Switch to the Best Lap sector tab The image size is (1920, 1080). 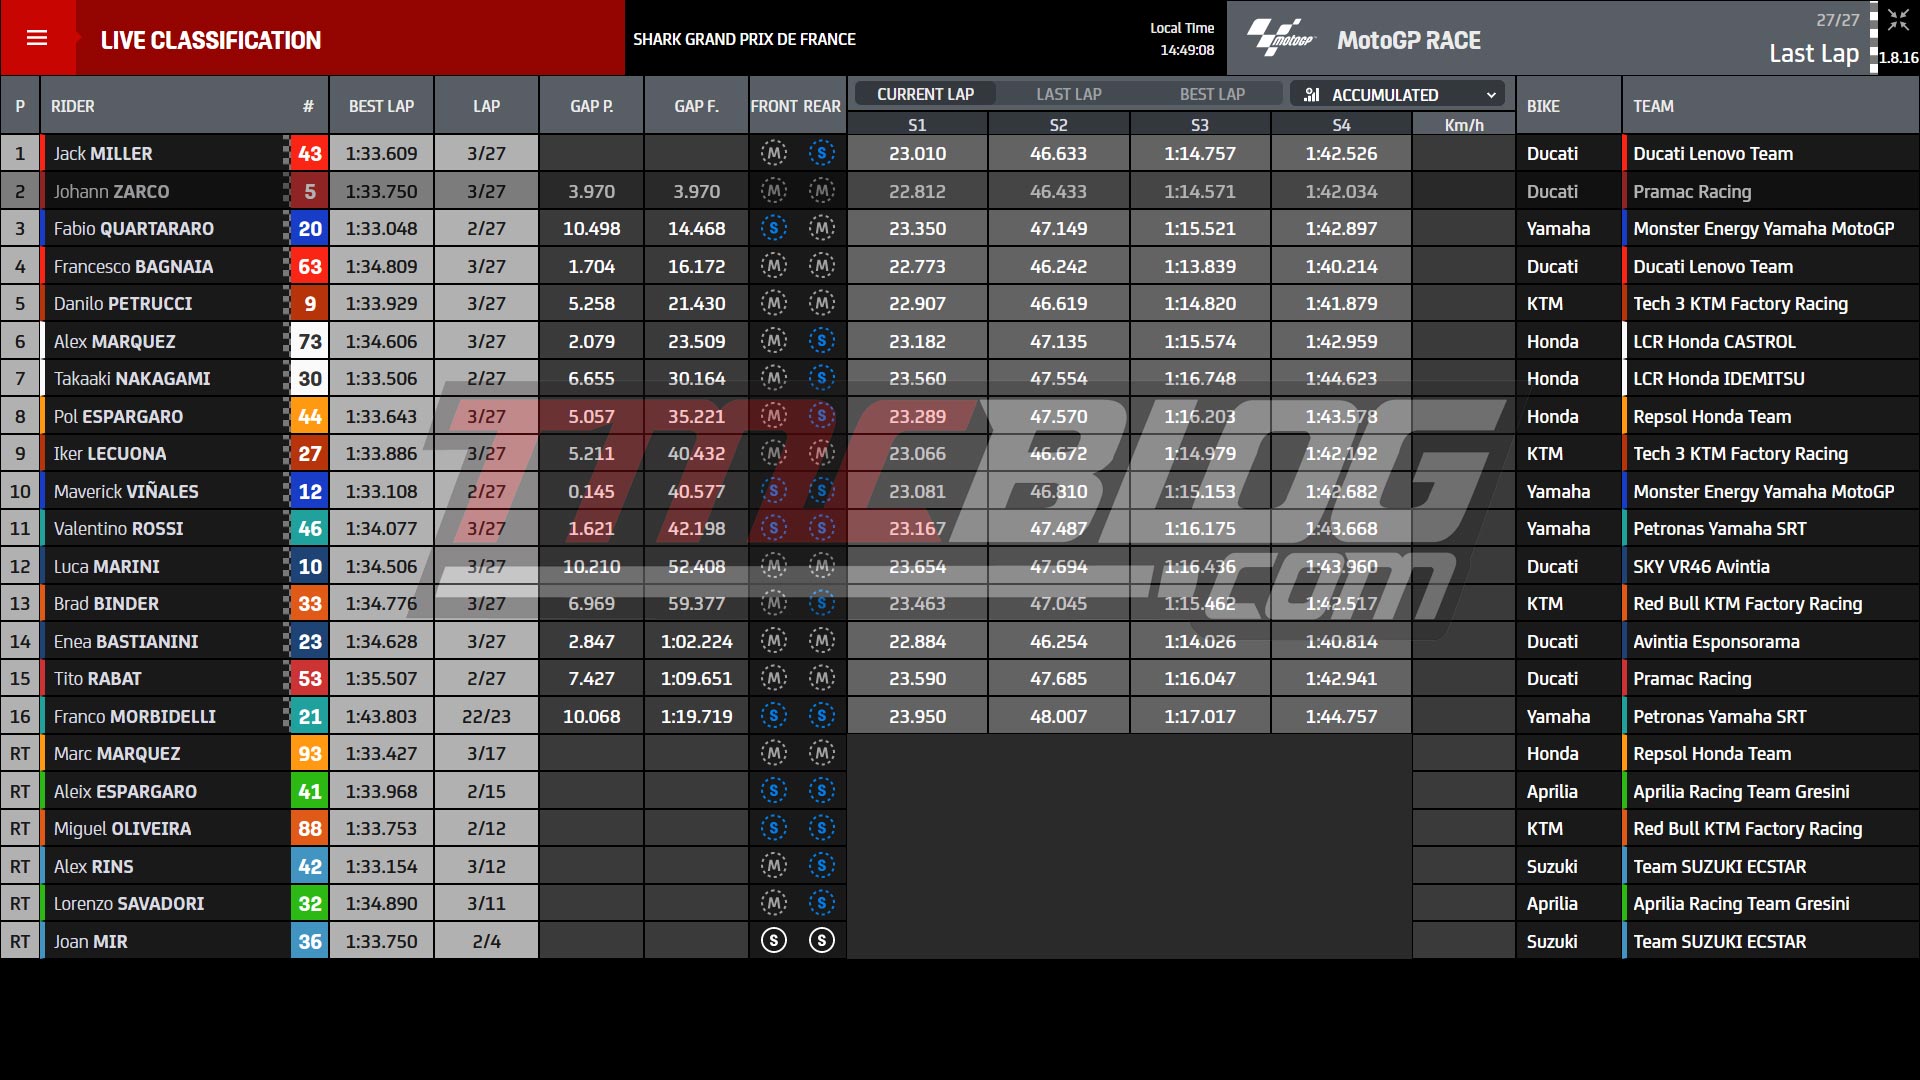[x=1212, y=94]
